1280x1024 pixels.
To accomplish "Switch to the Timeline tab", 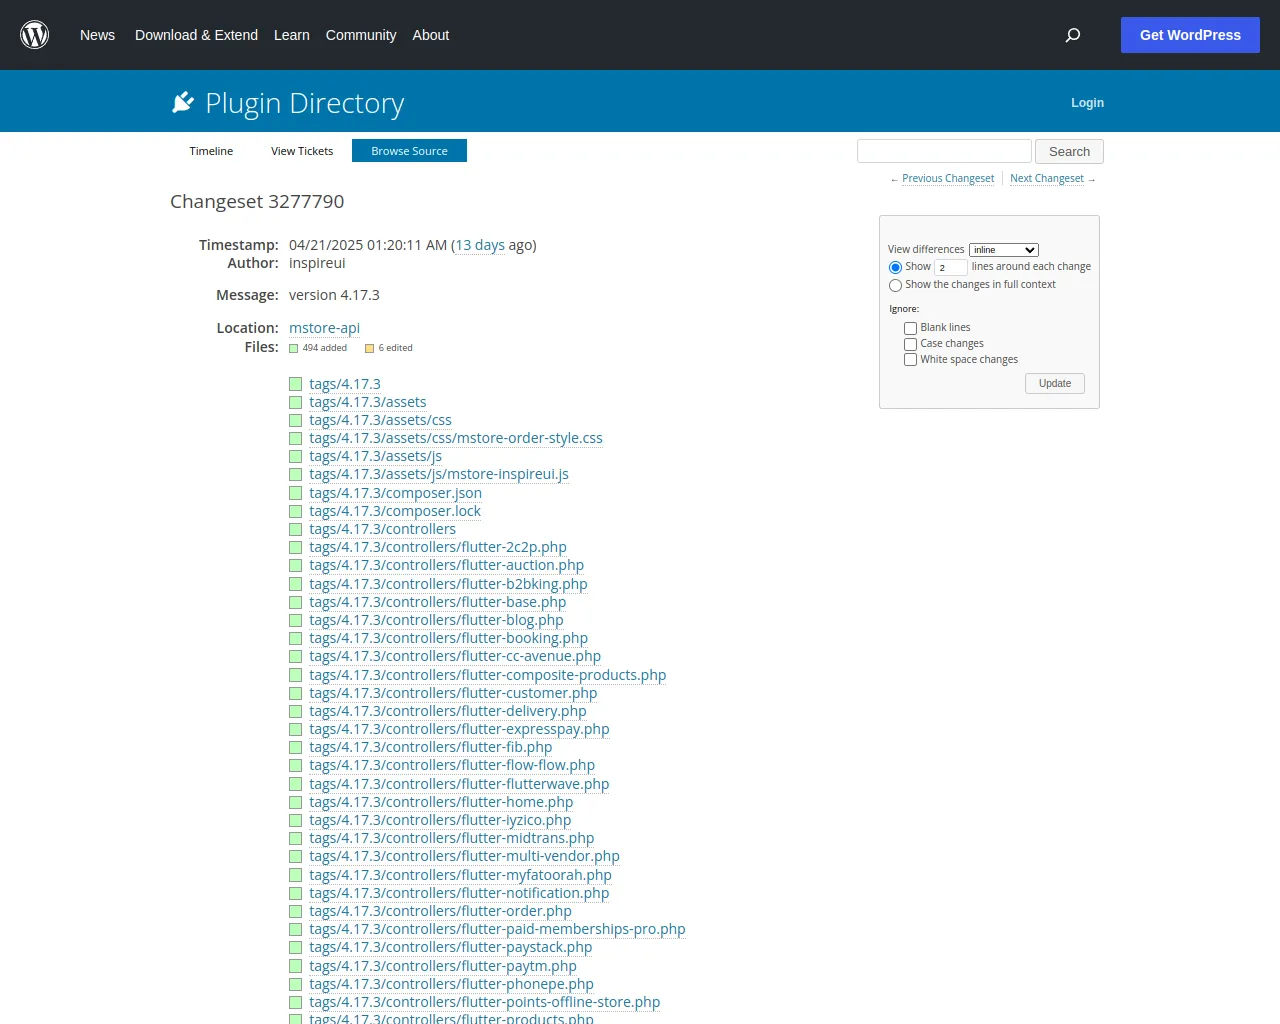I will coord(211,151).
